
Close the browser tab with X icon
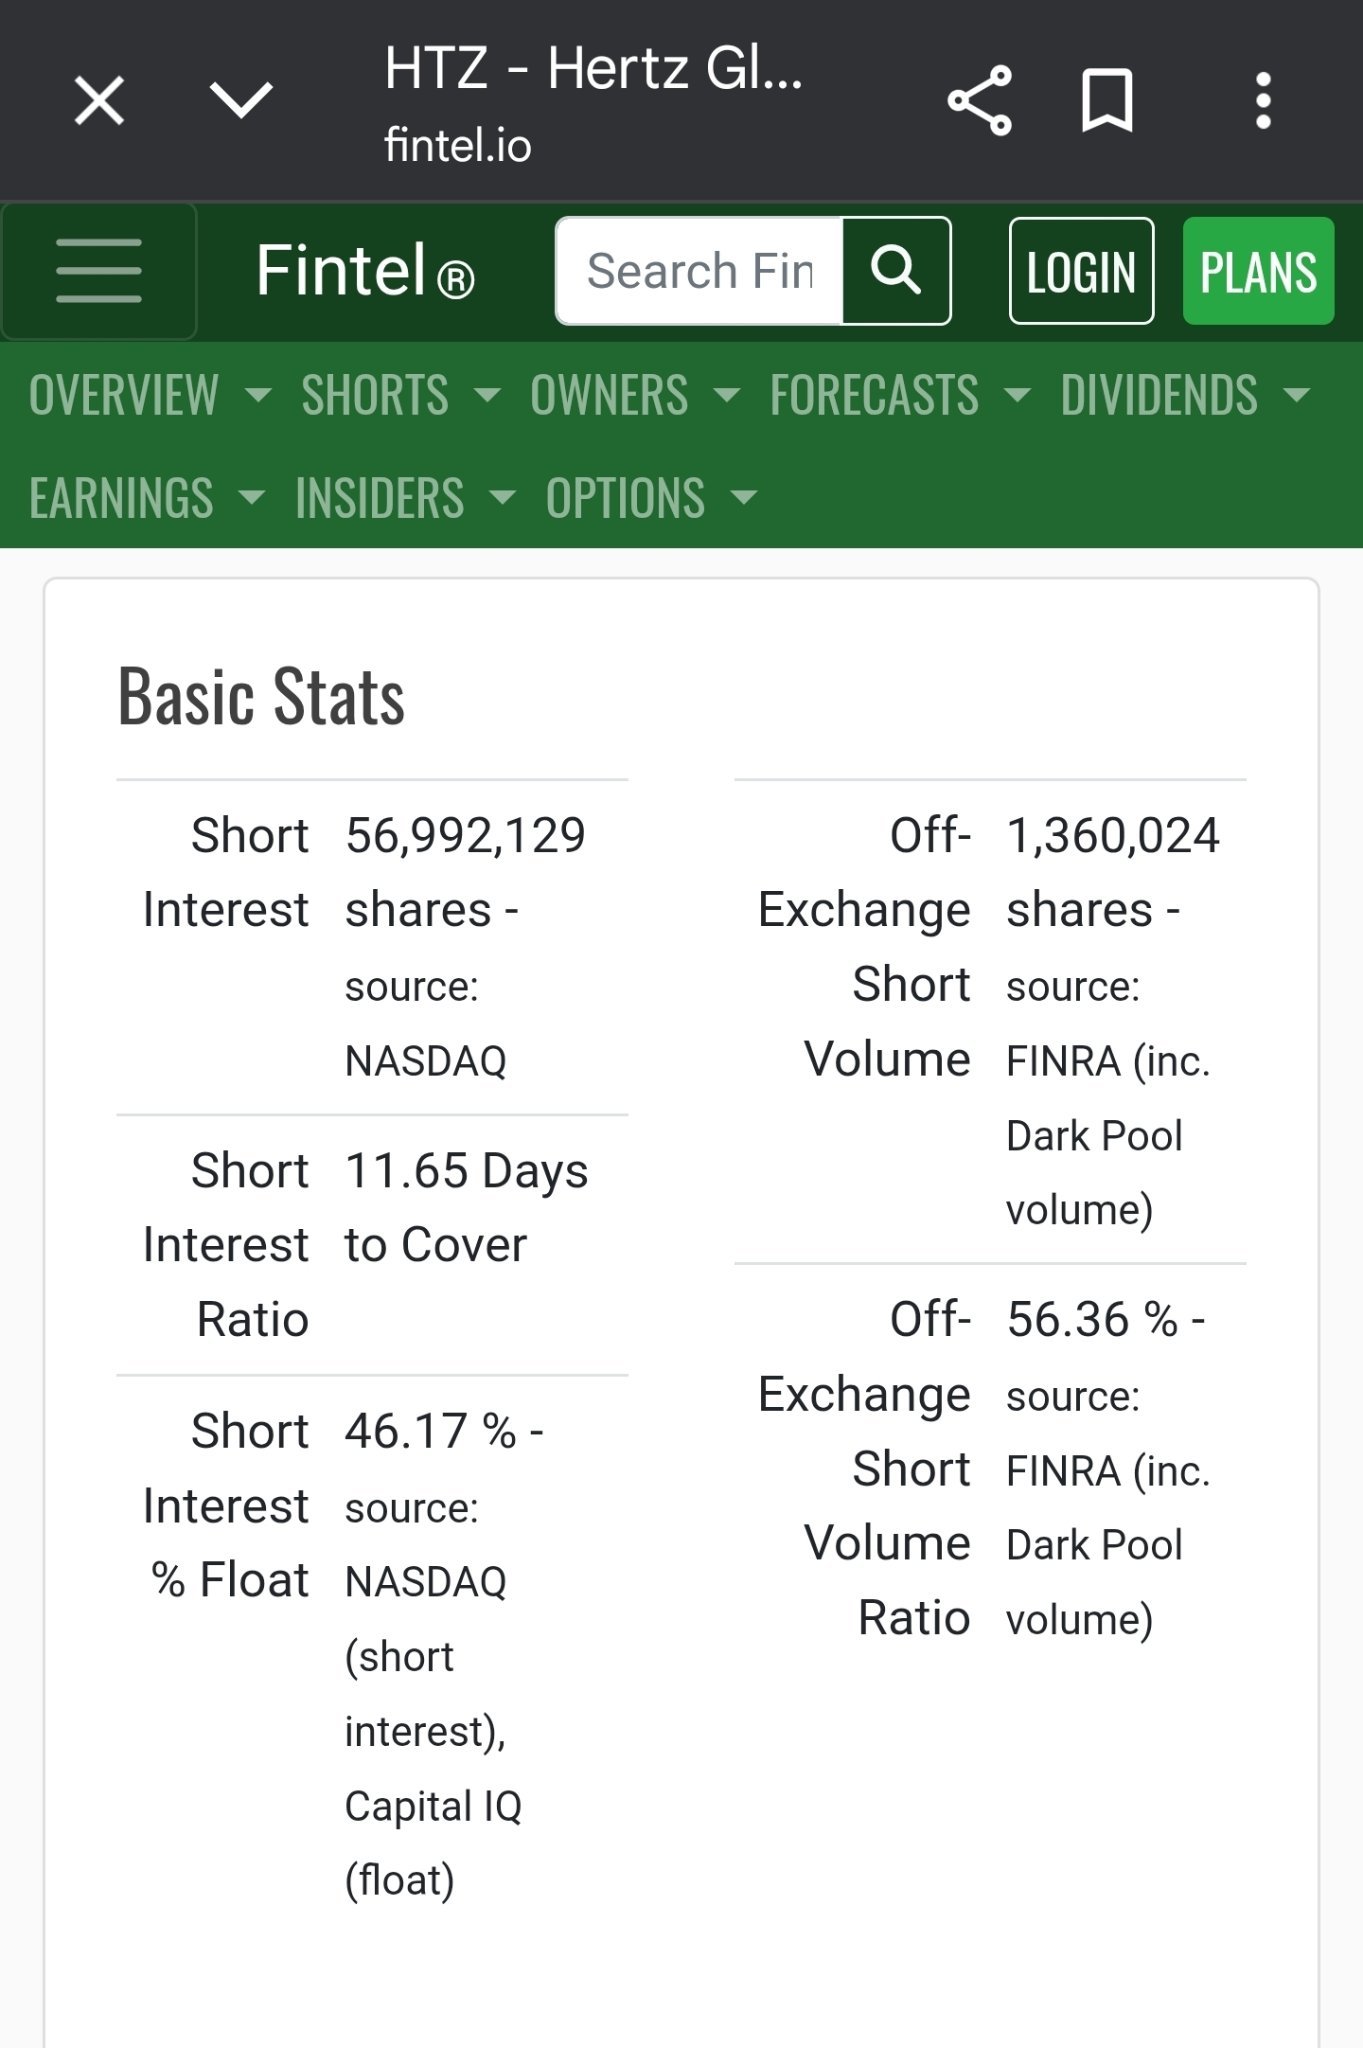pos(99,101)
